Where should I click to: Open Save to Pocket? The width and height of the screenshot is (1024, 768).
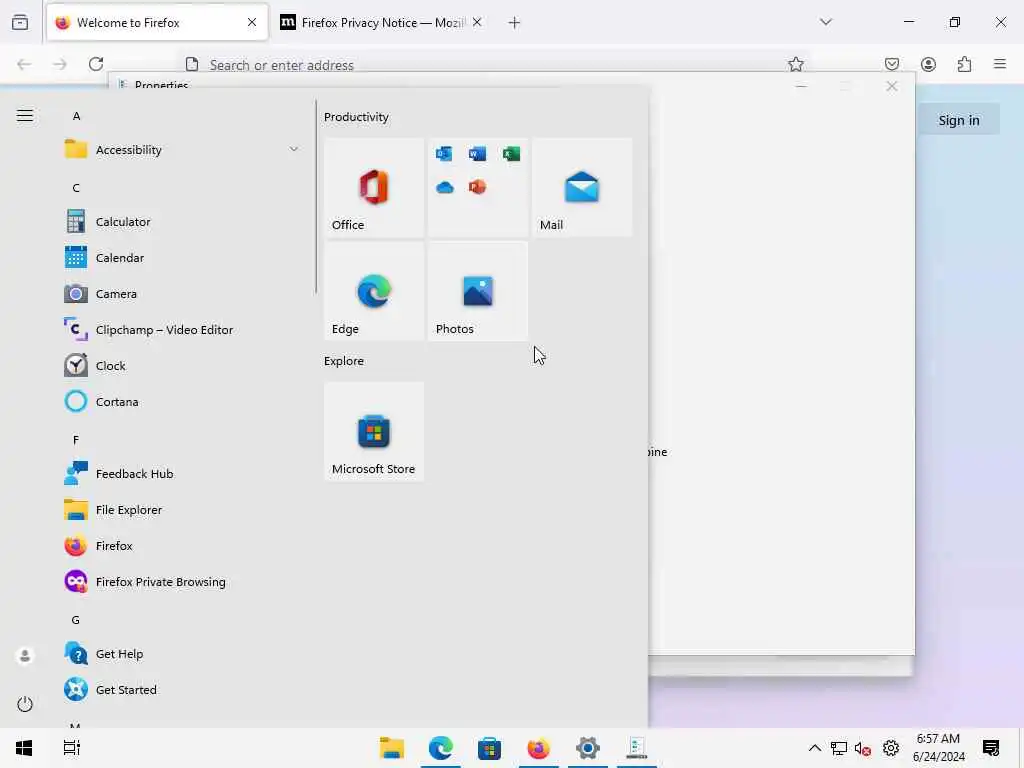[892, 64]
